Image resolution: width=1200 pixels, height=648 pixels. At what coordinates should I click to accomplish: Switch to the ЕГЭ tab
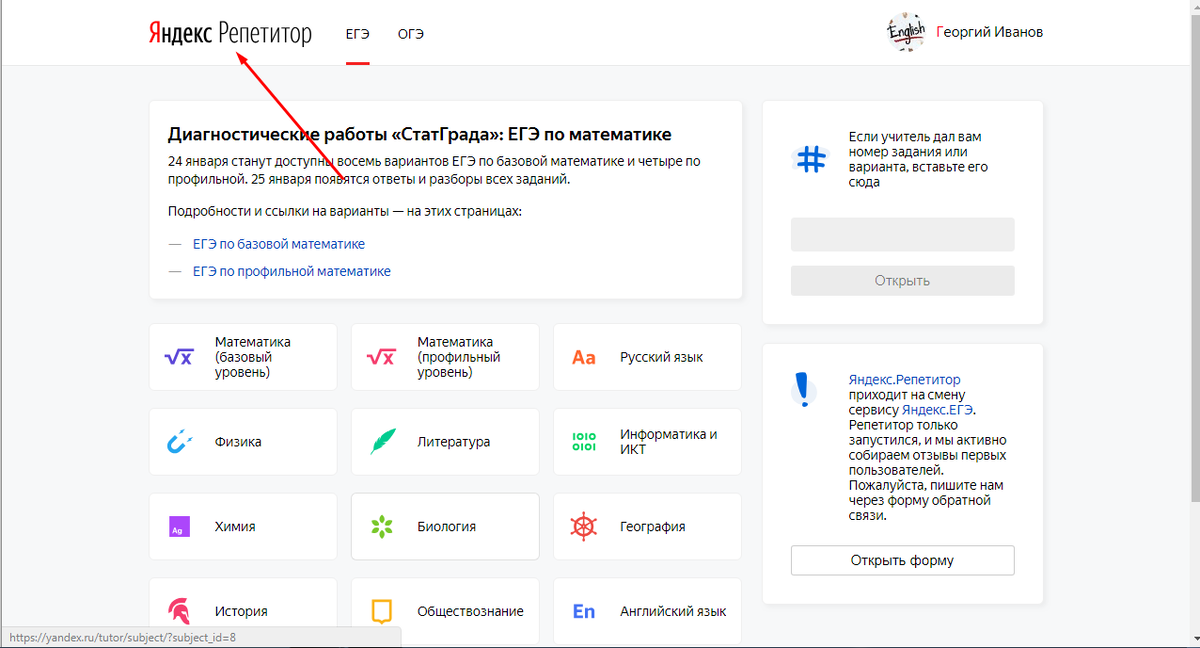pos(358,33)
